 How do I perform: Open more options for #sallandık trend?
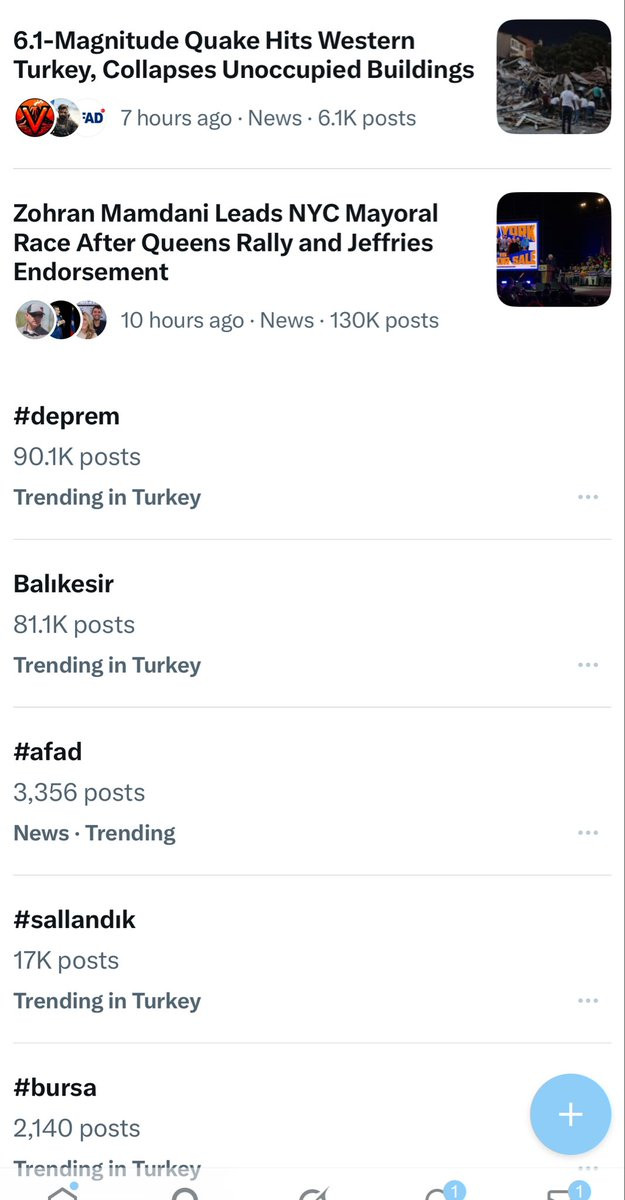tap(588, 1001)
